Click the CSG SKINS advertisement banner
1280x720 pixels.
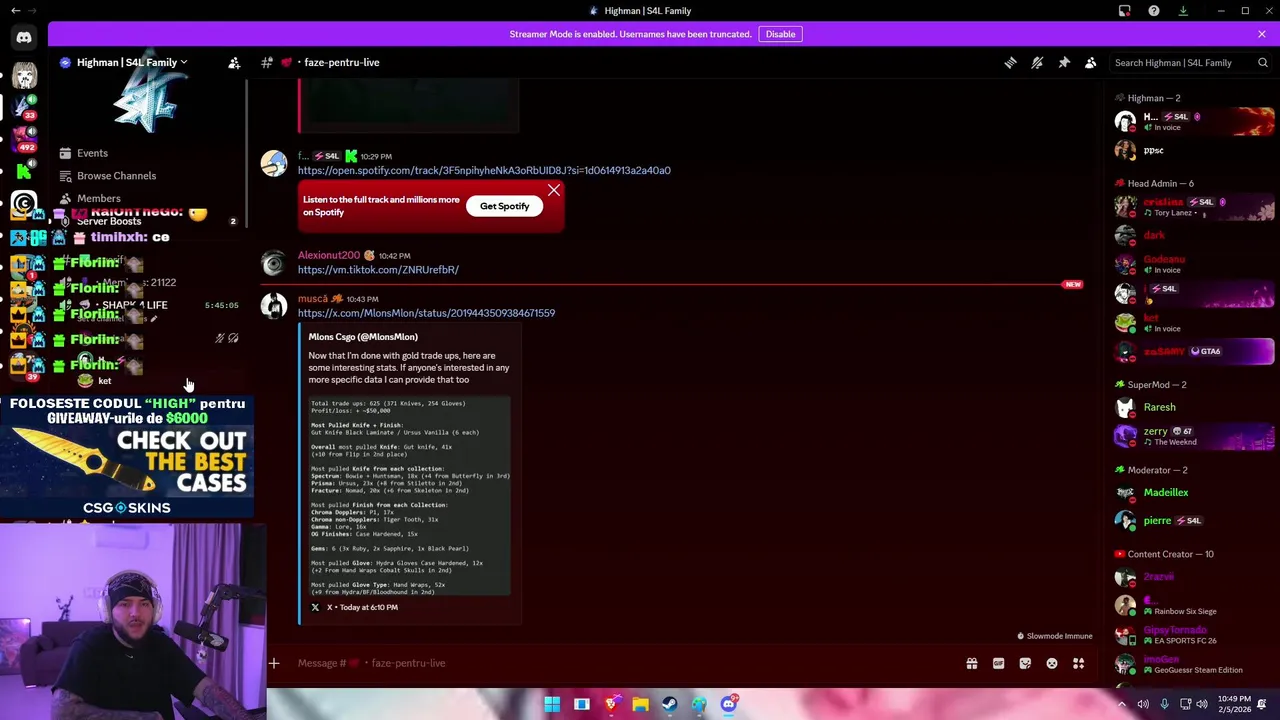tap(127, 458)
